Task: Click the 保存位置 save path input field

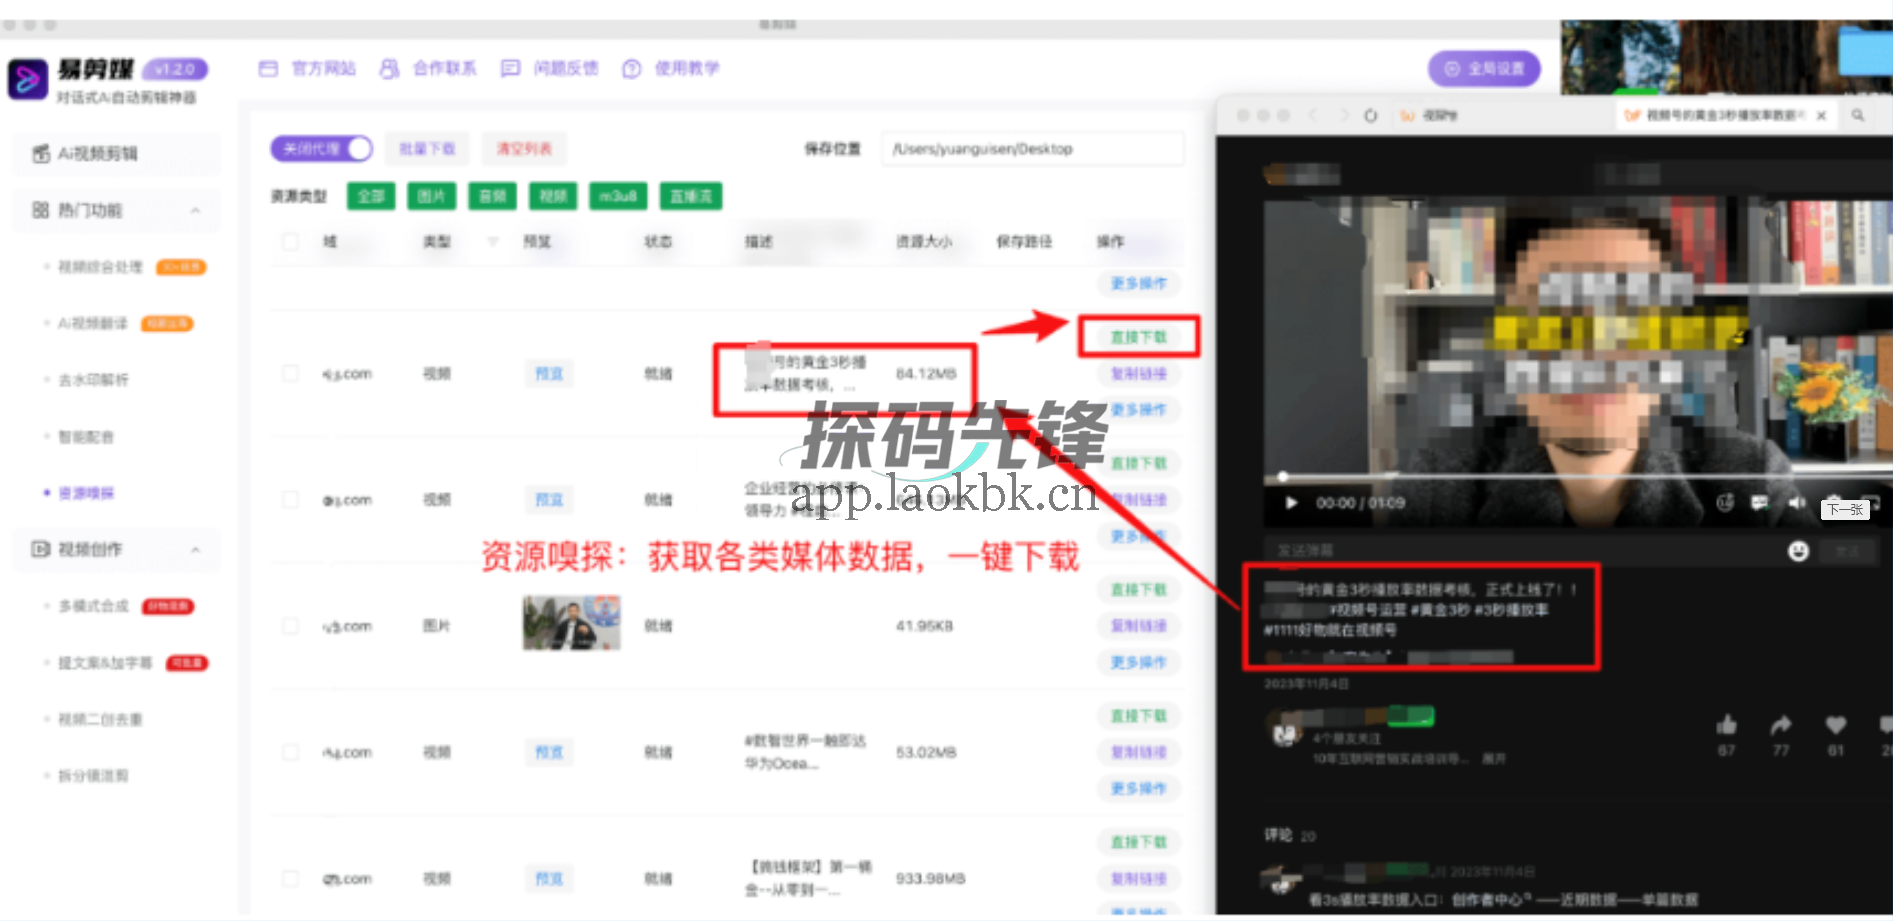Action: 1032,148
